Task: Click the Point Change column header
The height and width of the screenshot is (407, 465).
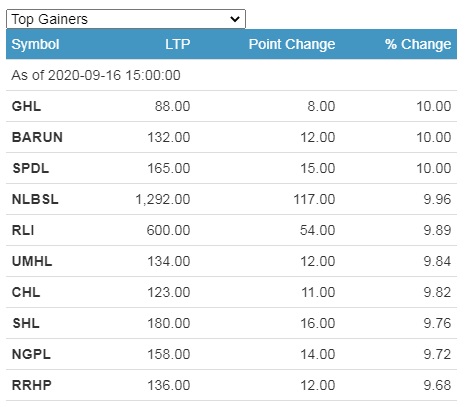Action: (x=292, y=44)
